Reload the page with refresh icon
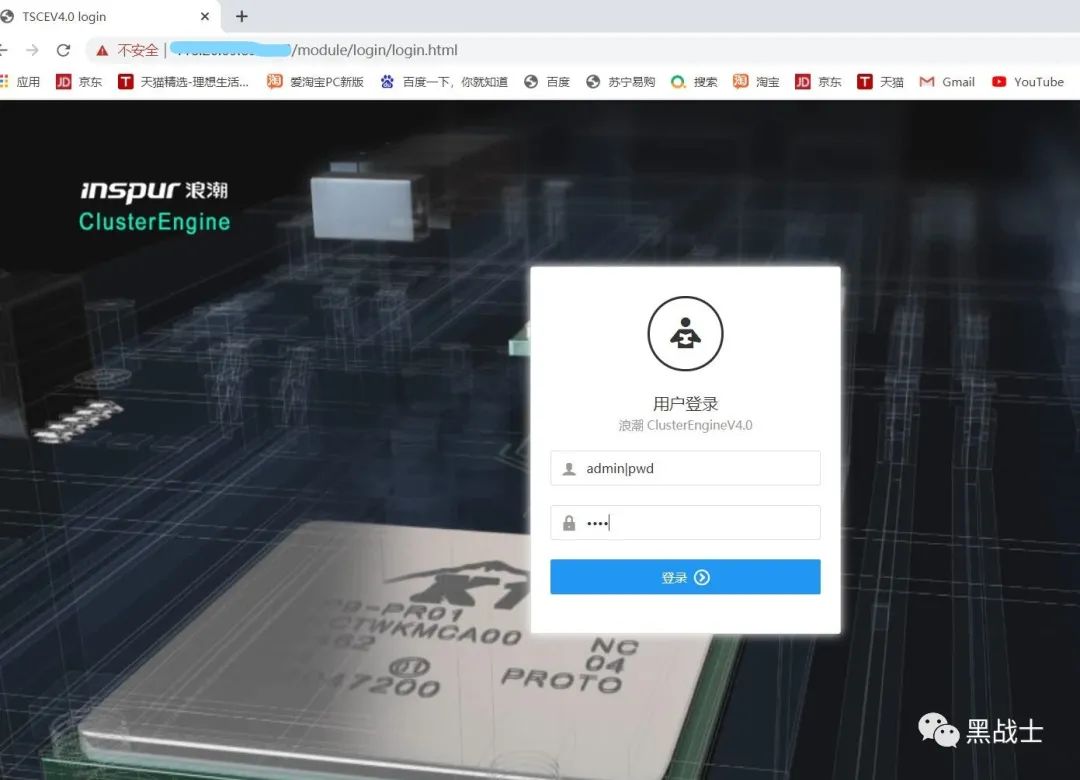This screenshot has width=1080, height=780. pyautogui.click(x=63, y=50)
